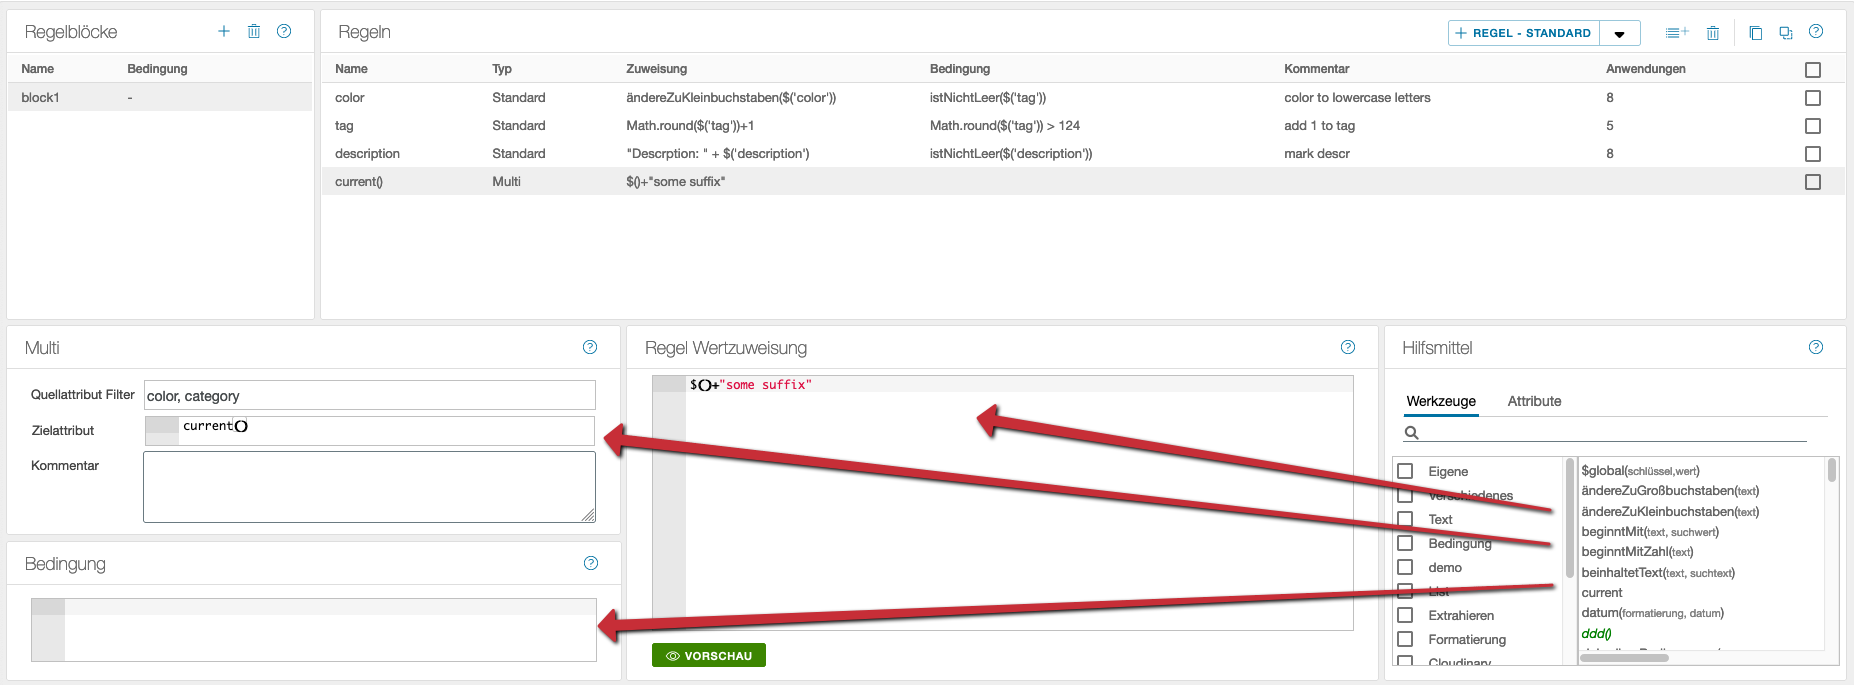Tick the checkbox for the color rule
The width and height of the screenshot is (1854, 685).
pyautogui.click(x=1813, y=98)
